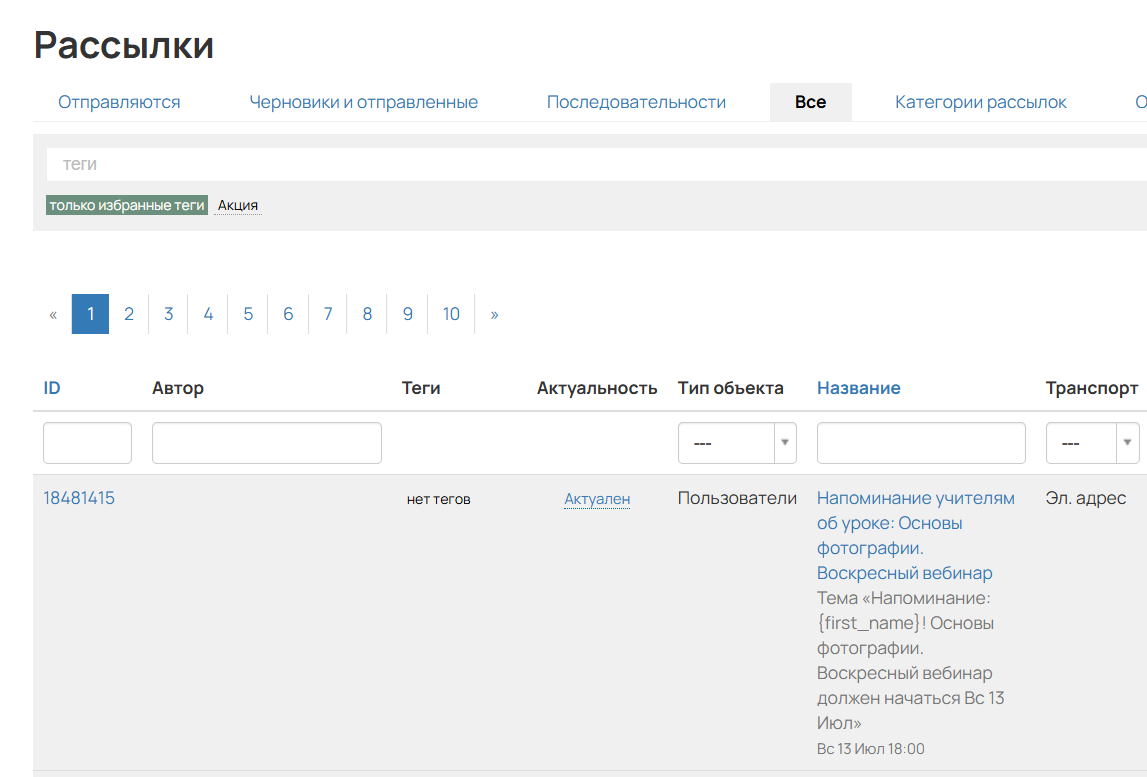Image resolution: width=1147 pixels, height=777 pixels.
Task: Switch to Черновики и отправленные tab
Action: tap(363, 102)
